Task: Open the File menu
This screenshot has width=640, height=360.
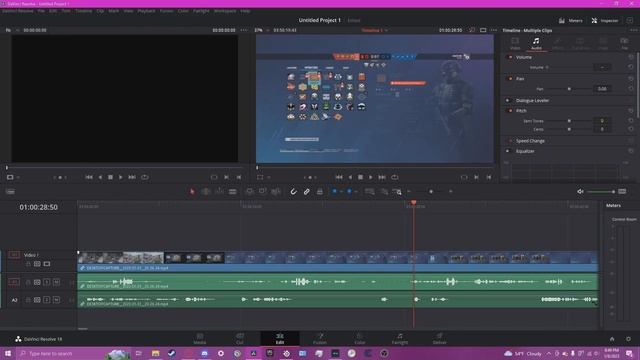Action: point(41,11)
